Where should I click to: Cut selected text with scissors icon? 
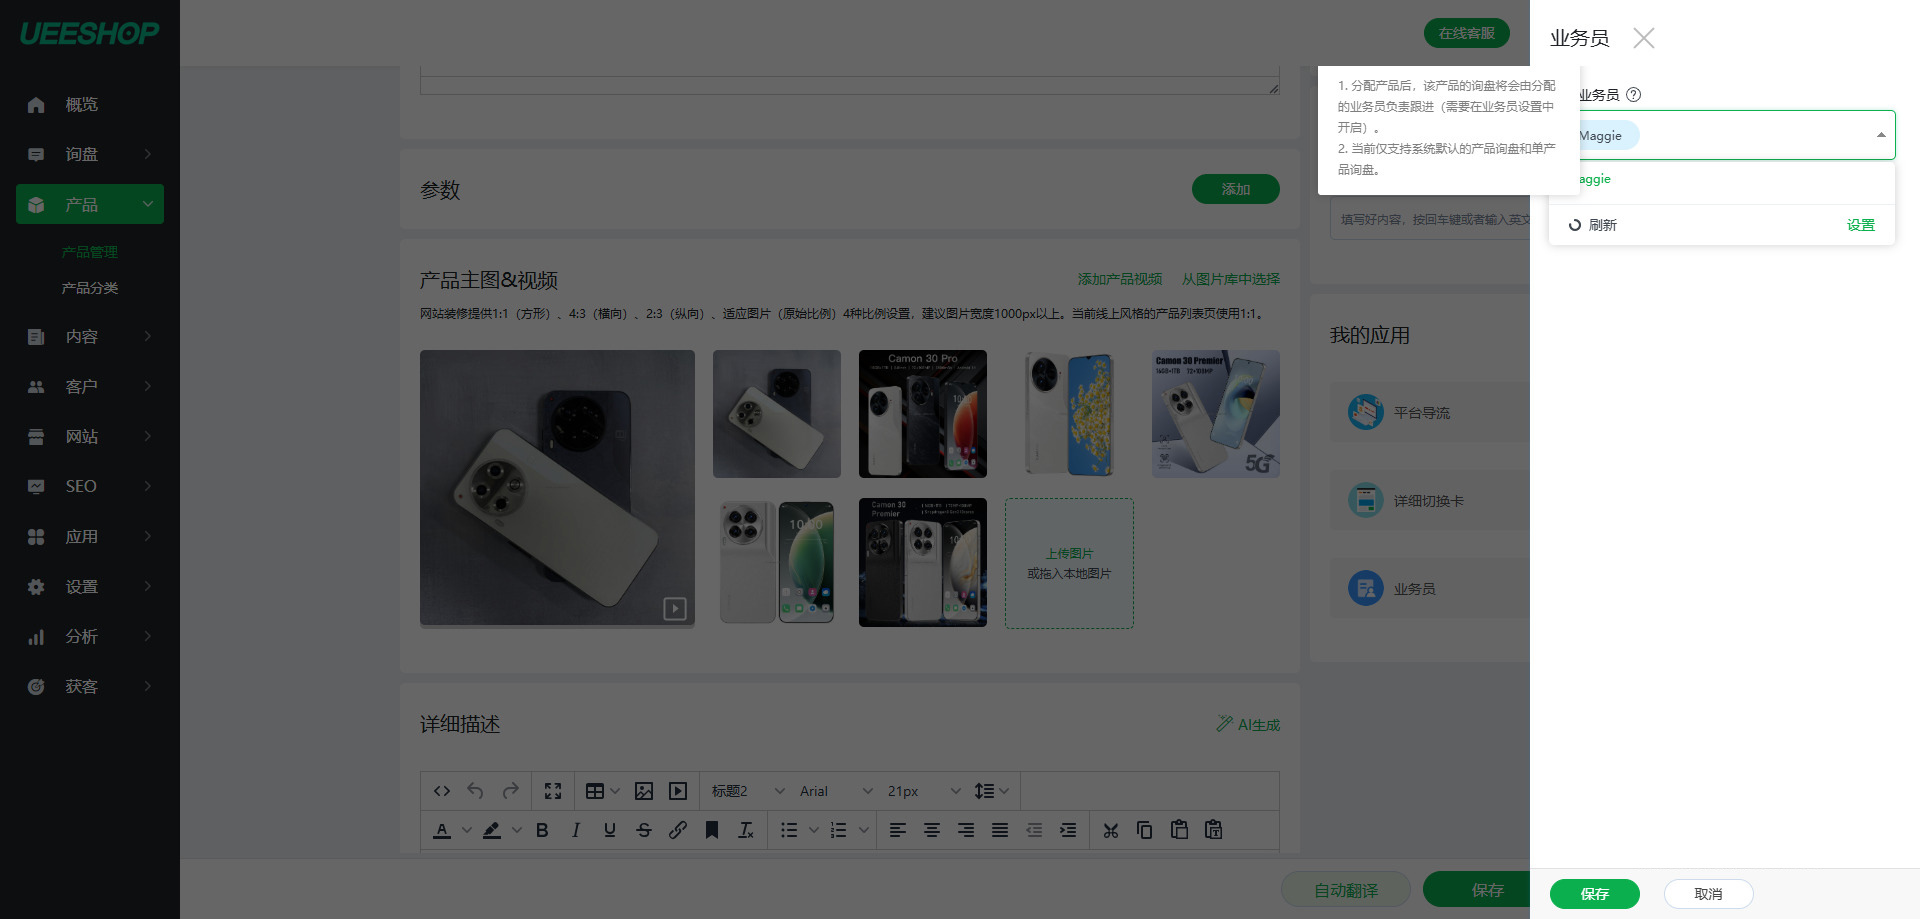click(x=1111, y=830)
